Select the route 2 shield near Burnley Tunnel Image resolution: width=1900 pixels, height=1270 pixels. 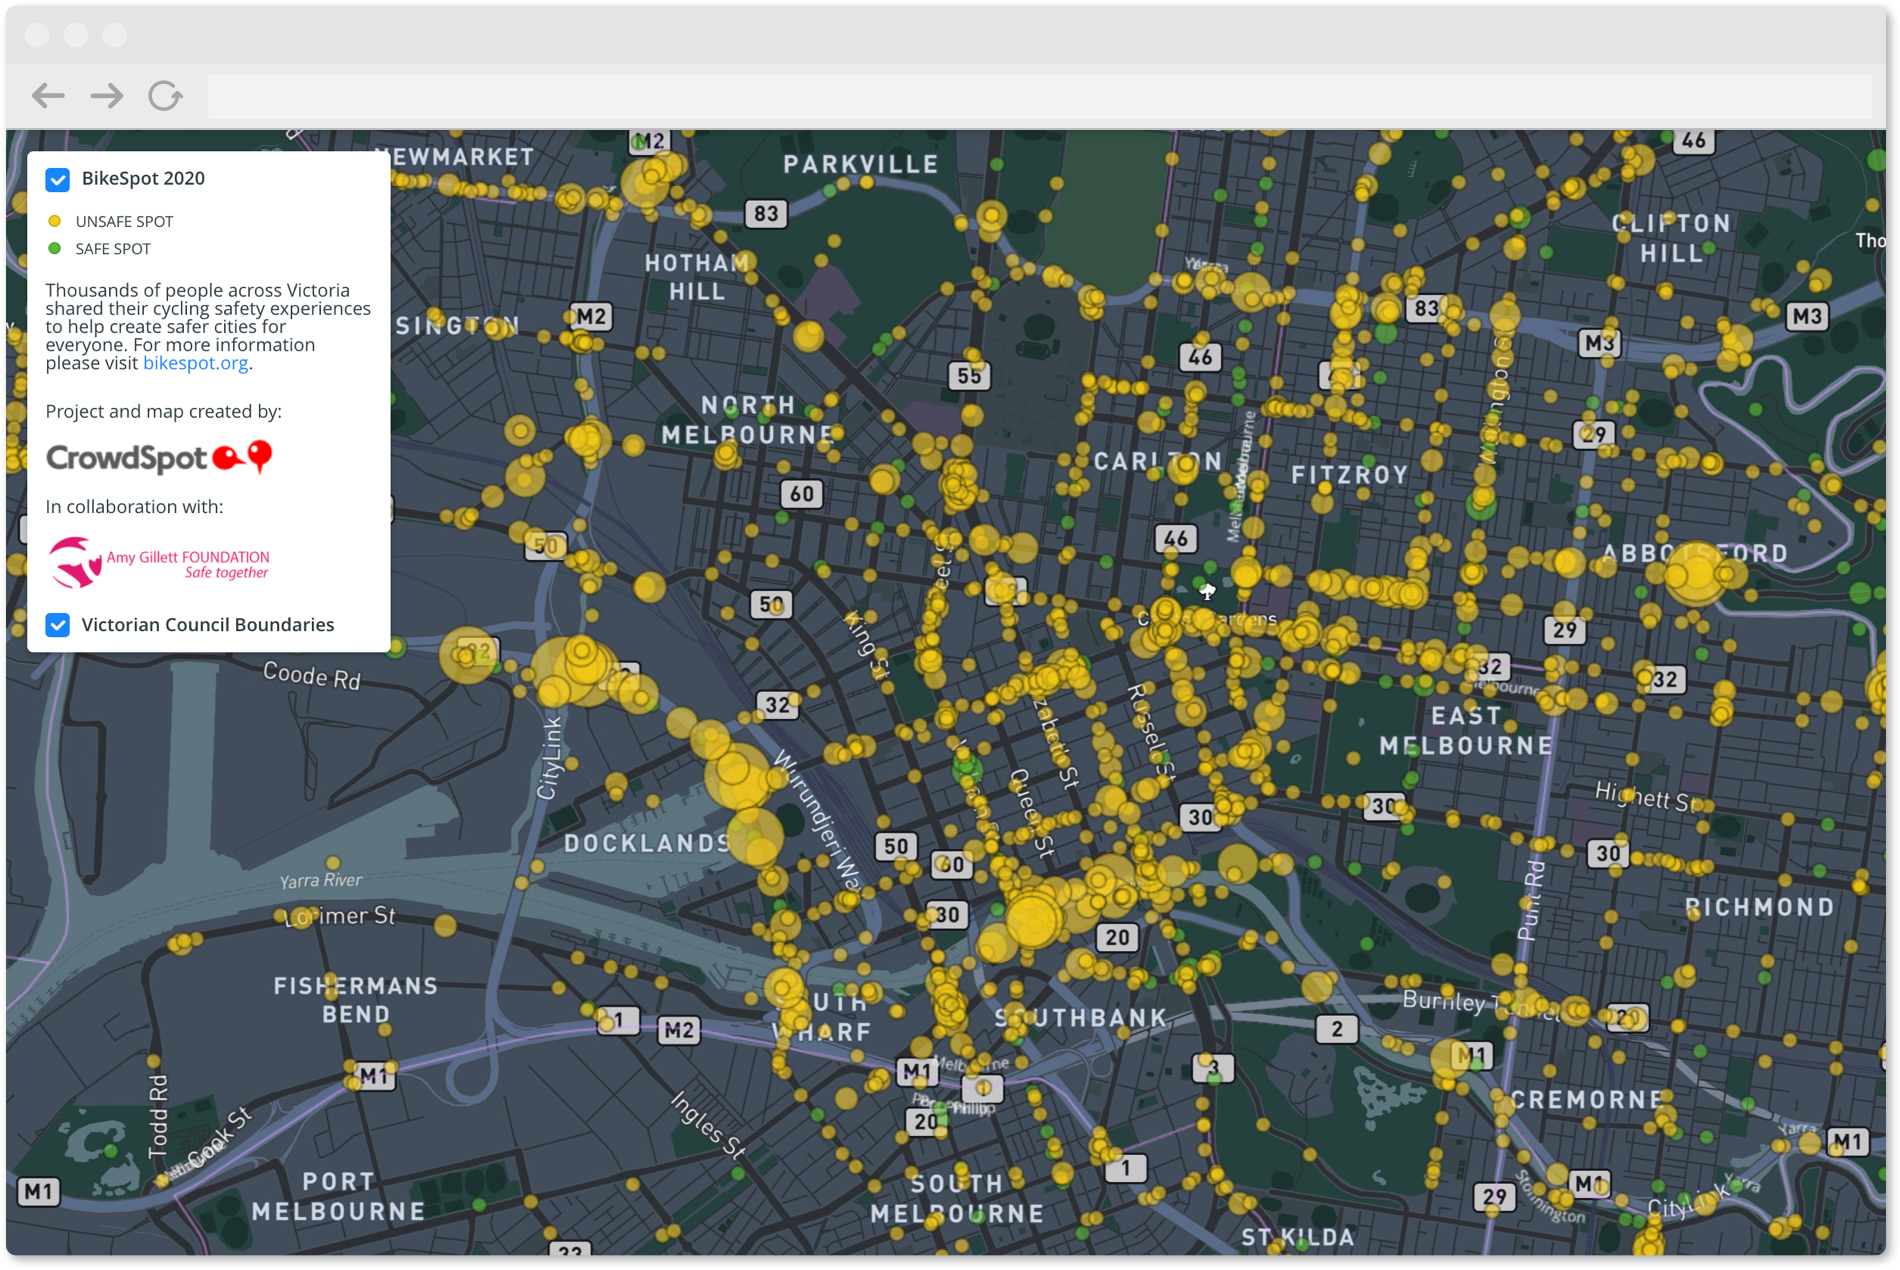tap(1337, 1029)
